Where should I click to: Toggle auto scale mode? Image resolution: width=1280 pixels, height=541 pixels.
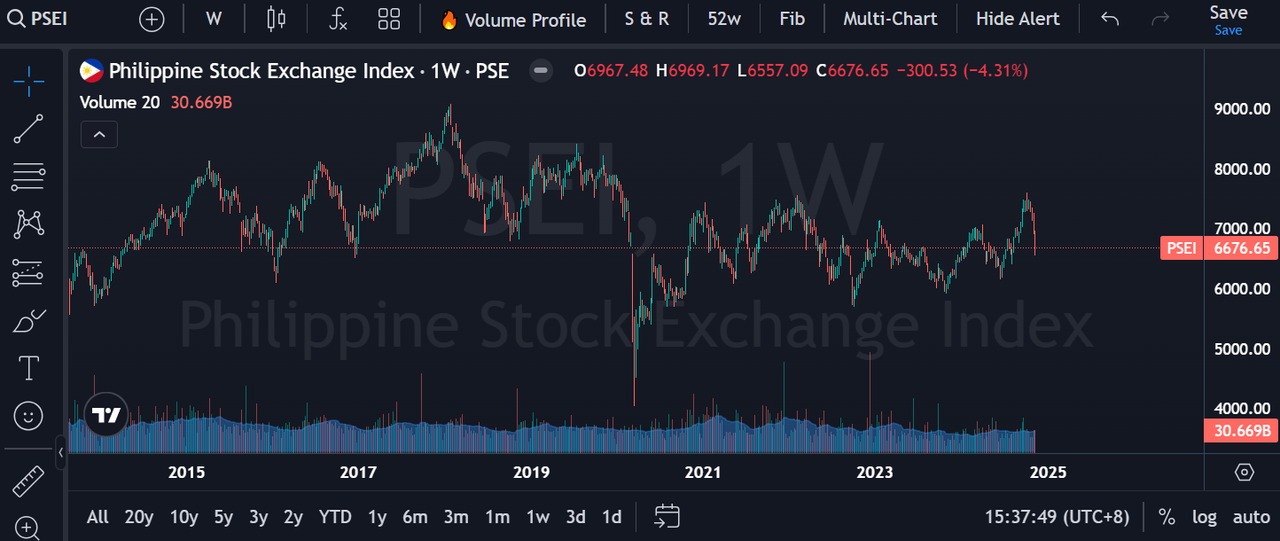point(1251,517)
